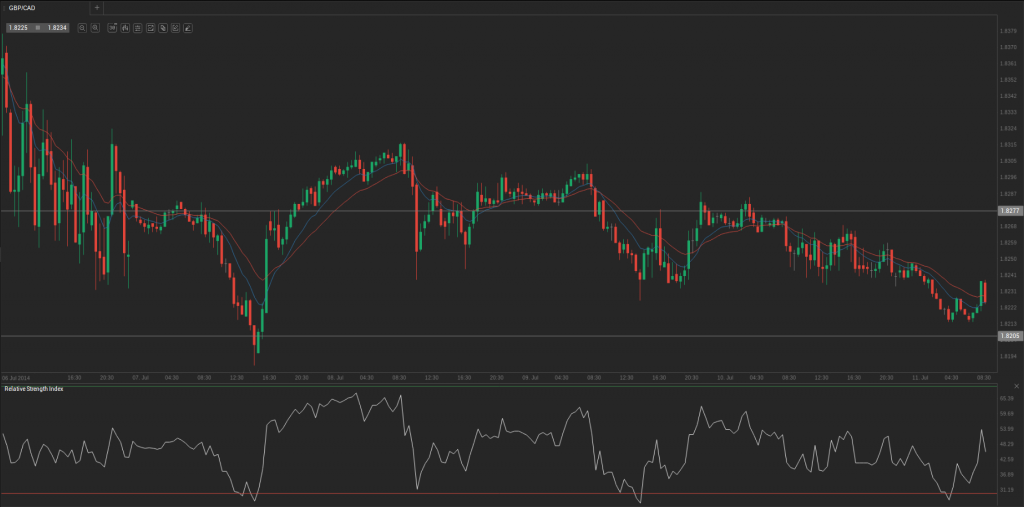1024x507 pixels.
Task: Add a new chart tab with plus
Action: tap(96, 7)
